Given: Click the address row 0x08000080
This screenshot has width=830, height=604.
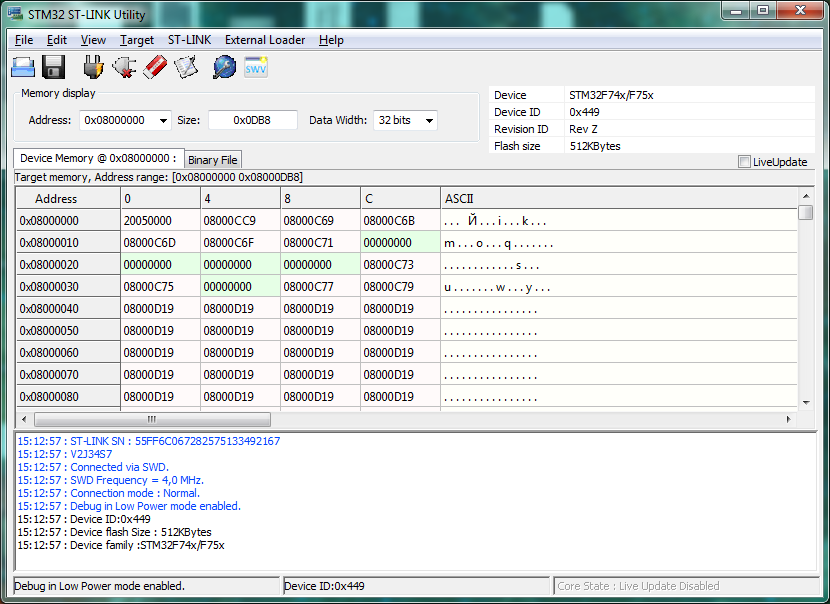Looking at the screenshot, I should (68, 396).
